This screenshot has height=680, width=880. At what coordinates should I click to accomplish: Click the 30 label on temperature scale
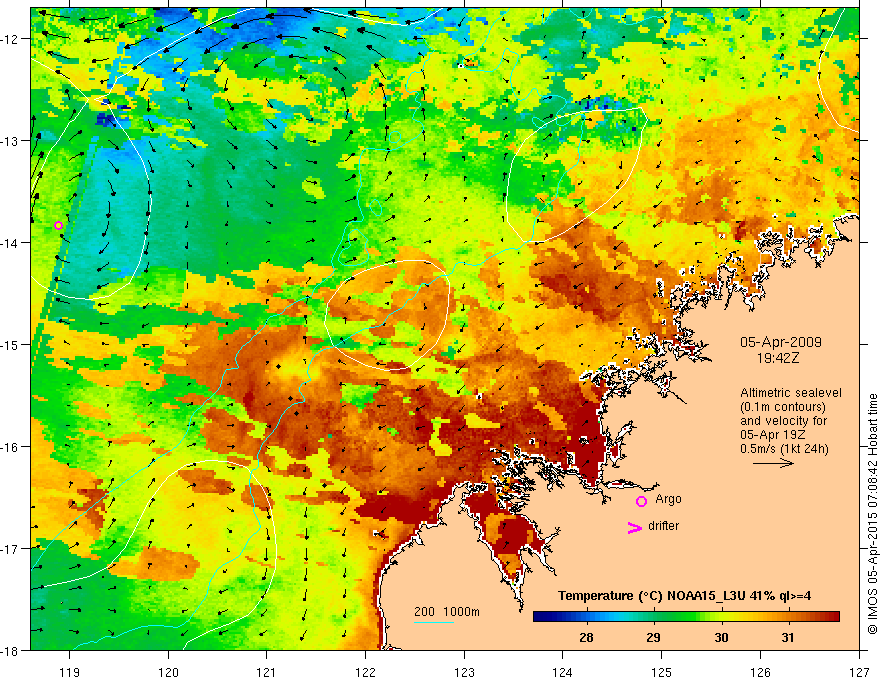click(721, 637)
